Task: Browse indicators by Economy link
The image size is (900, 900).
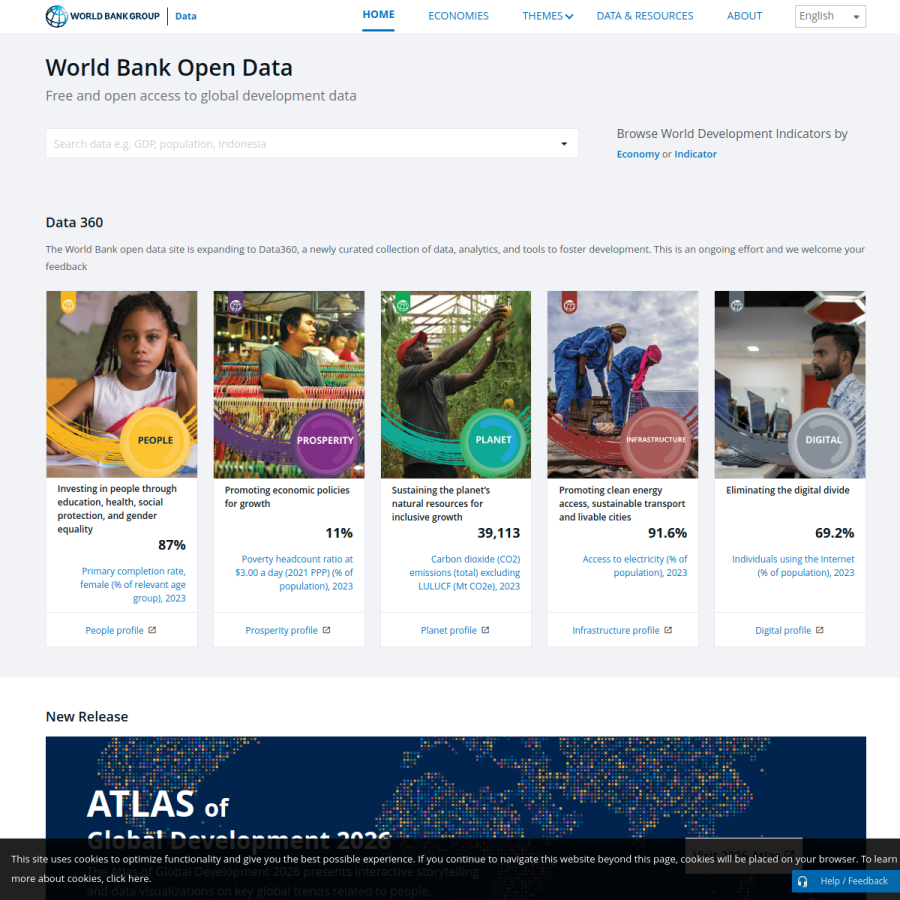Action: click(638, 154)
